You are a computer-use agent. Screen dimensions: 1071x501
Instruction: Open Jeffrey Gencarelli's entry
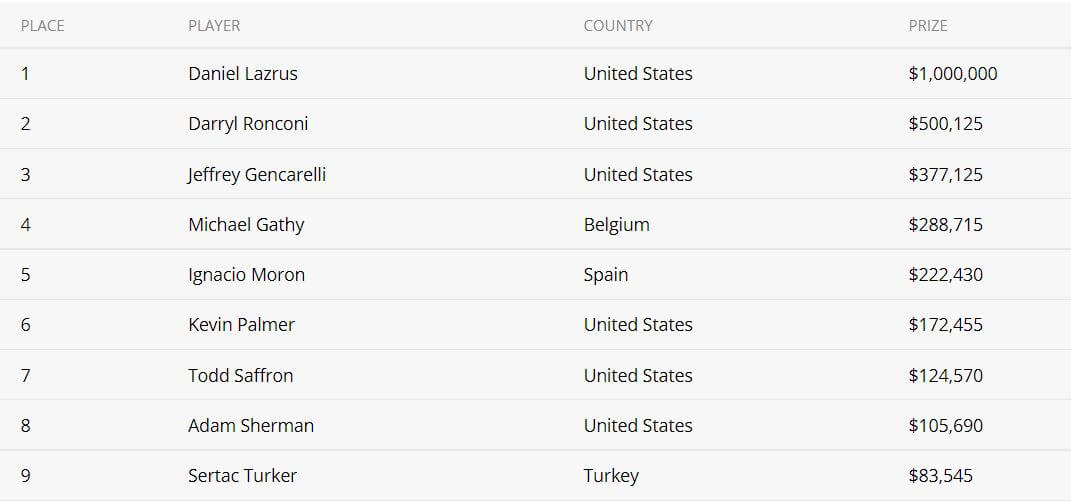(257, 174)
